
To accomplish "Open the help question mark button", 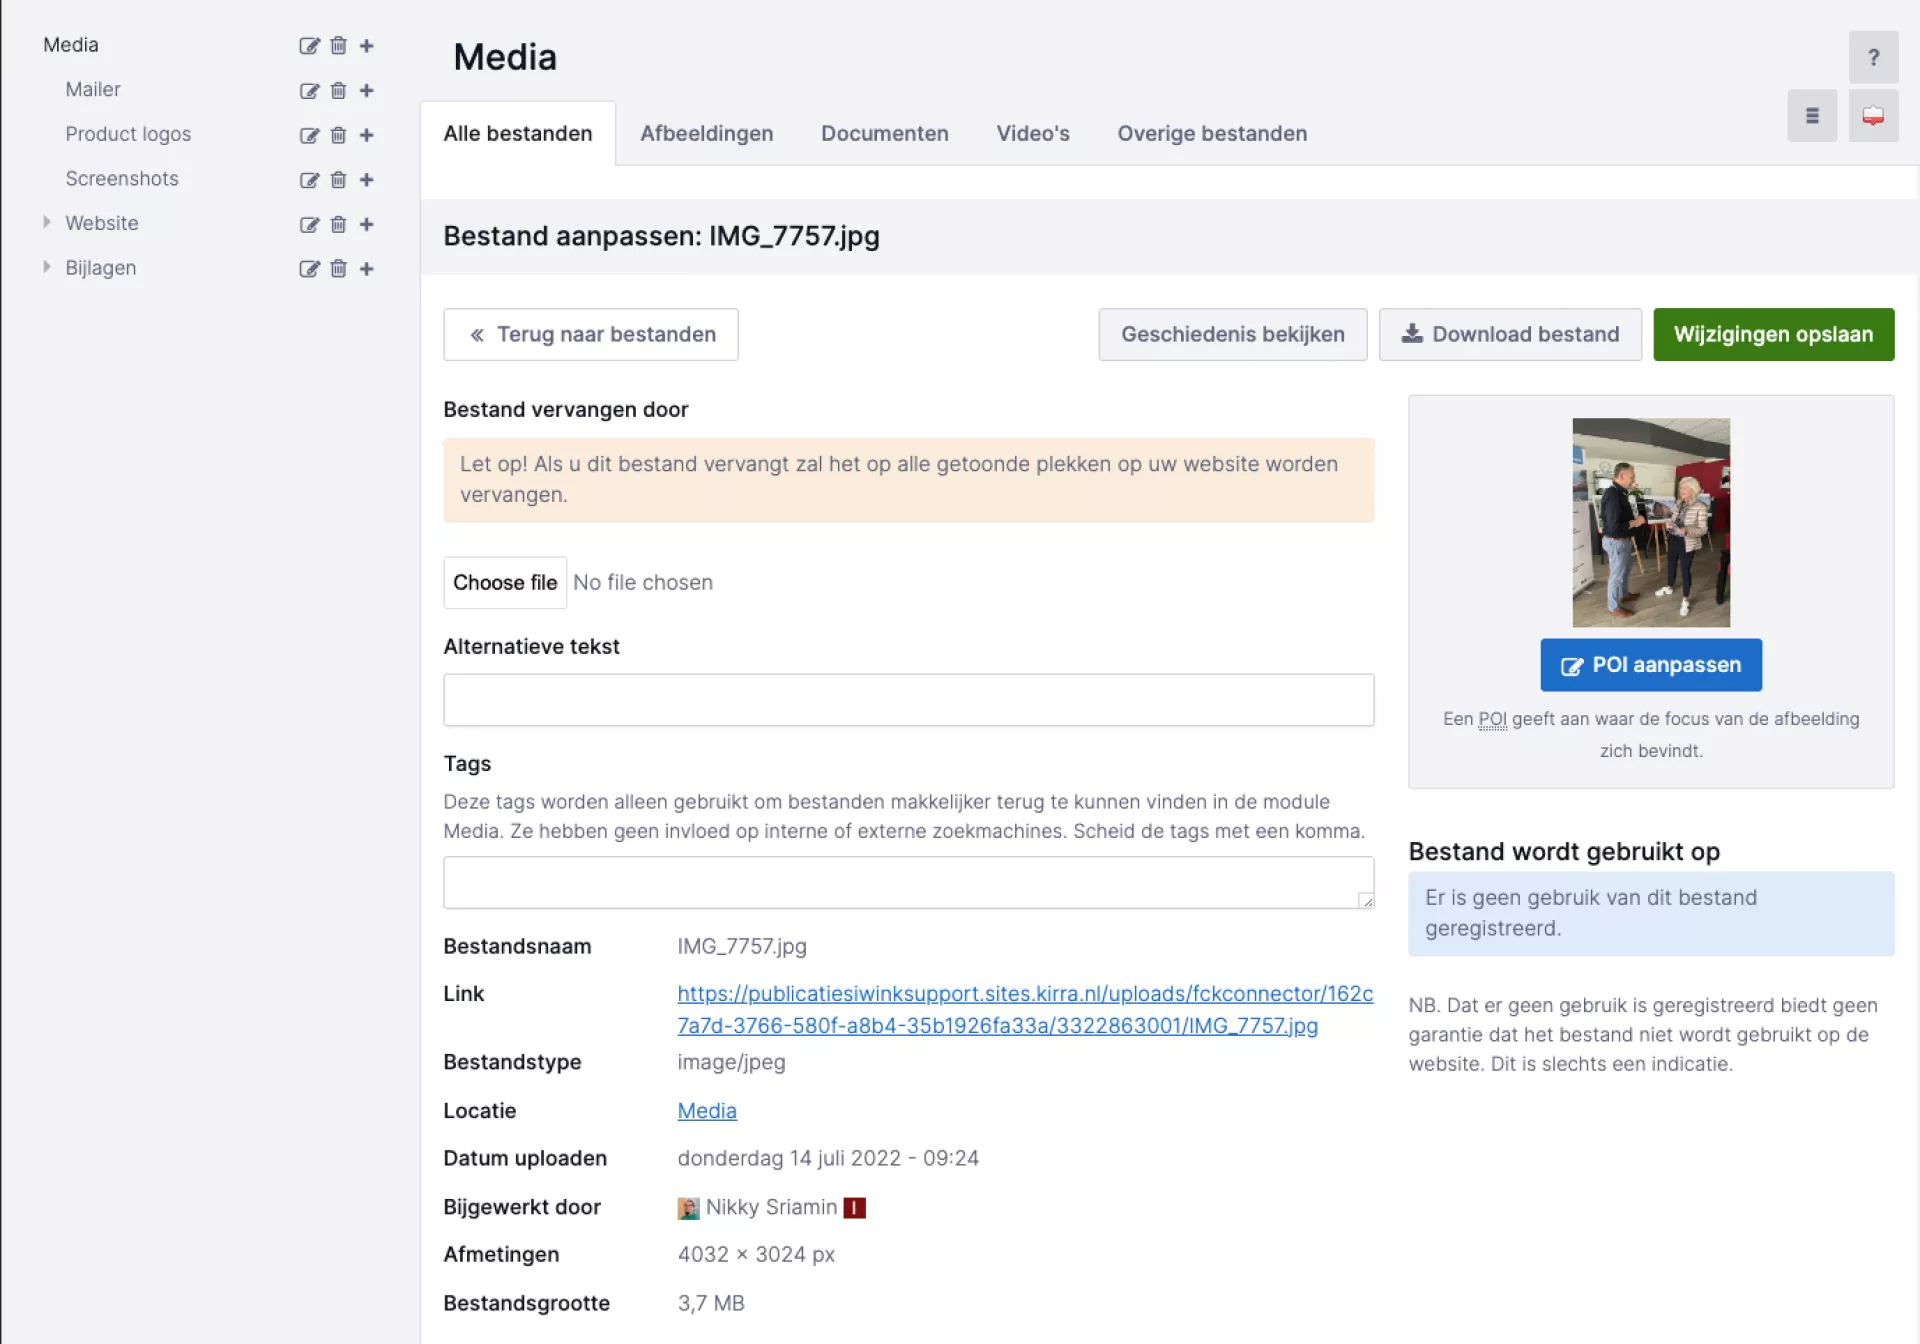I will [x=1872, y=58].
